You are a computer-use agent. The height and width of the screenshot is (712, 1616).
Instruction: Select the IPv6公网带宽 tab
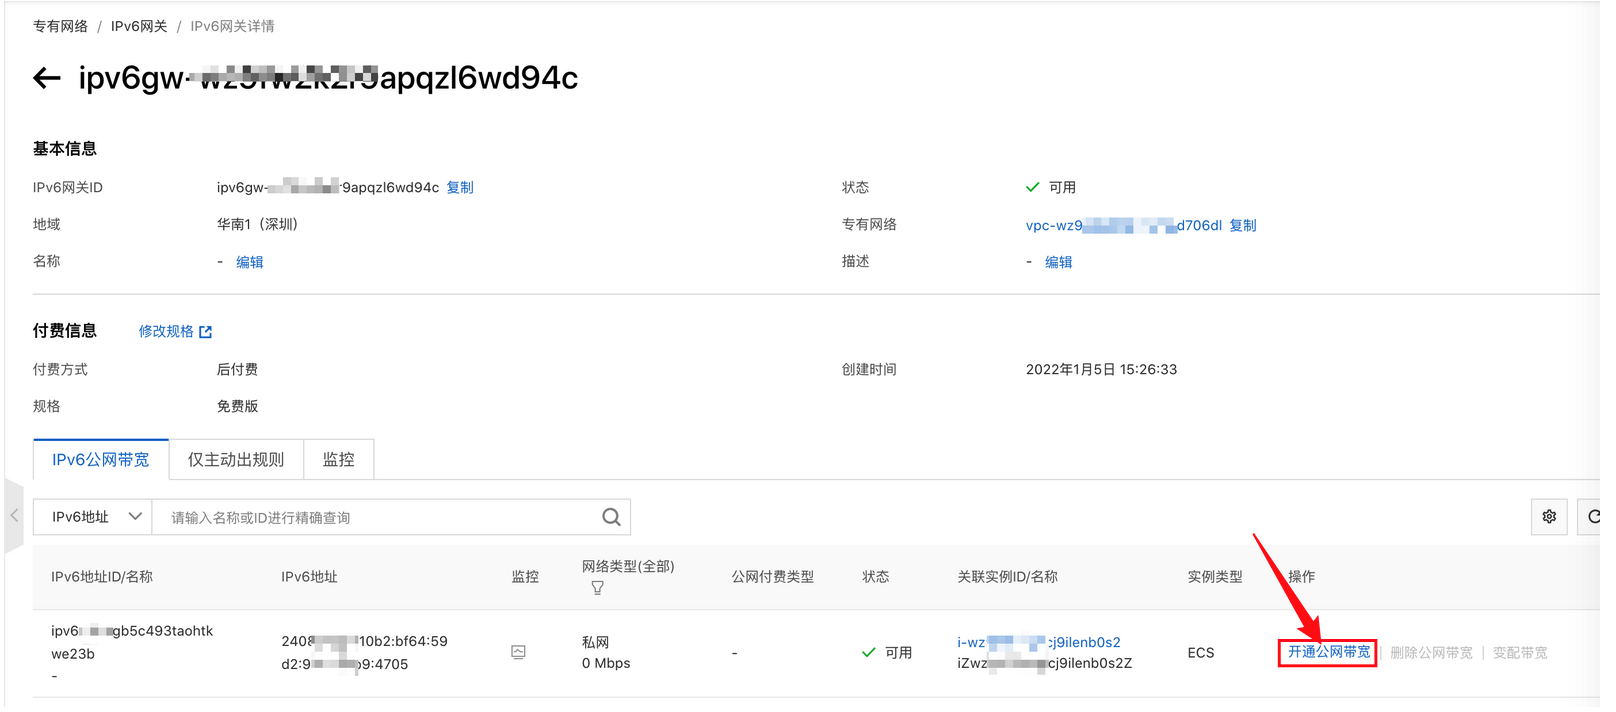point(101,460)
